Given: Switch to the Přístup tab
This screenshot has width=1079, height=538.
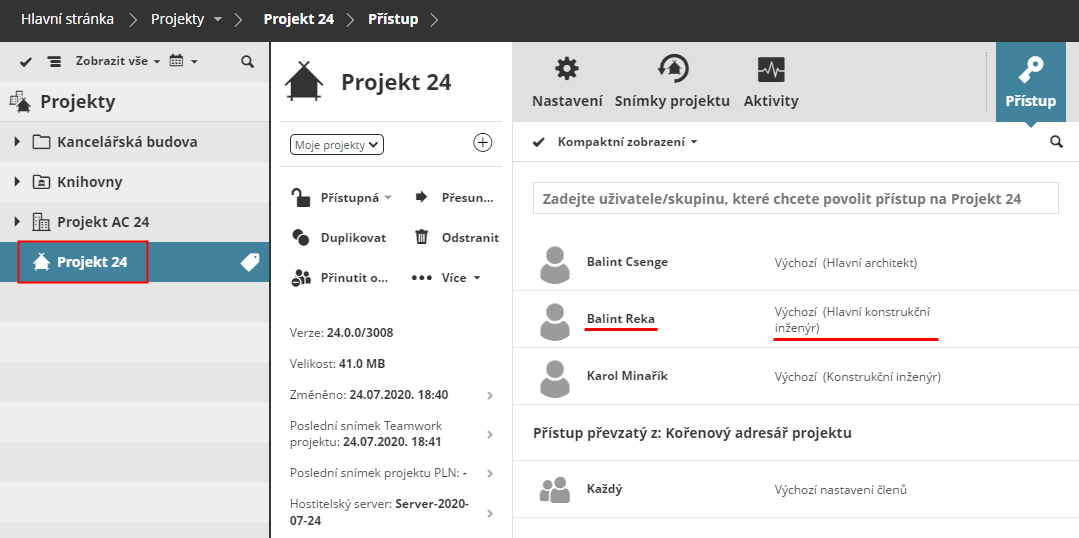Looking at the screenshot, I should point(1030,82).
